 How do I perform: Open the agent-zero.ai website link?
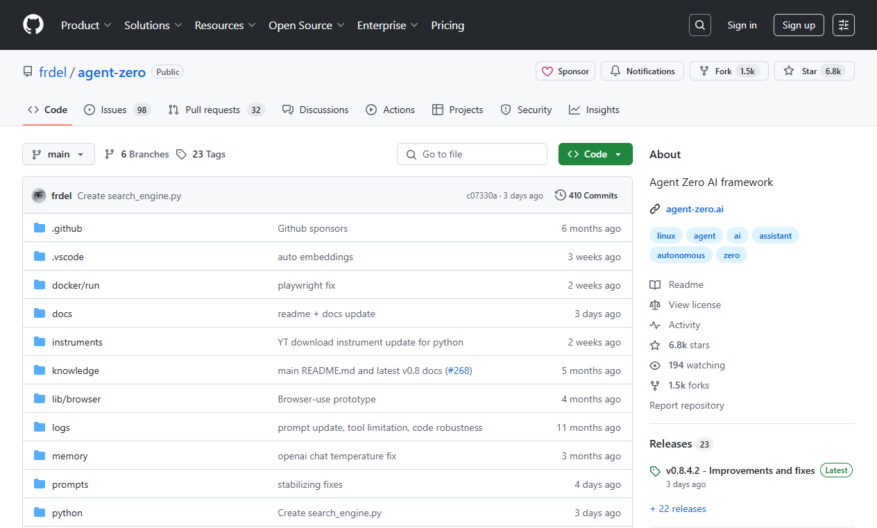point(694,209)
